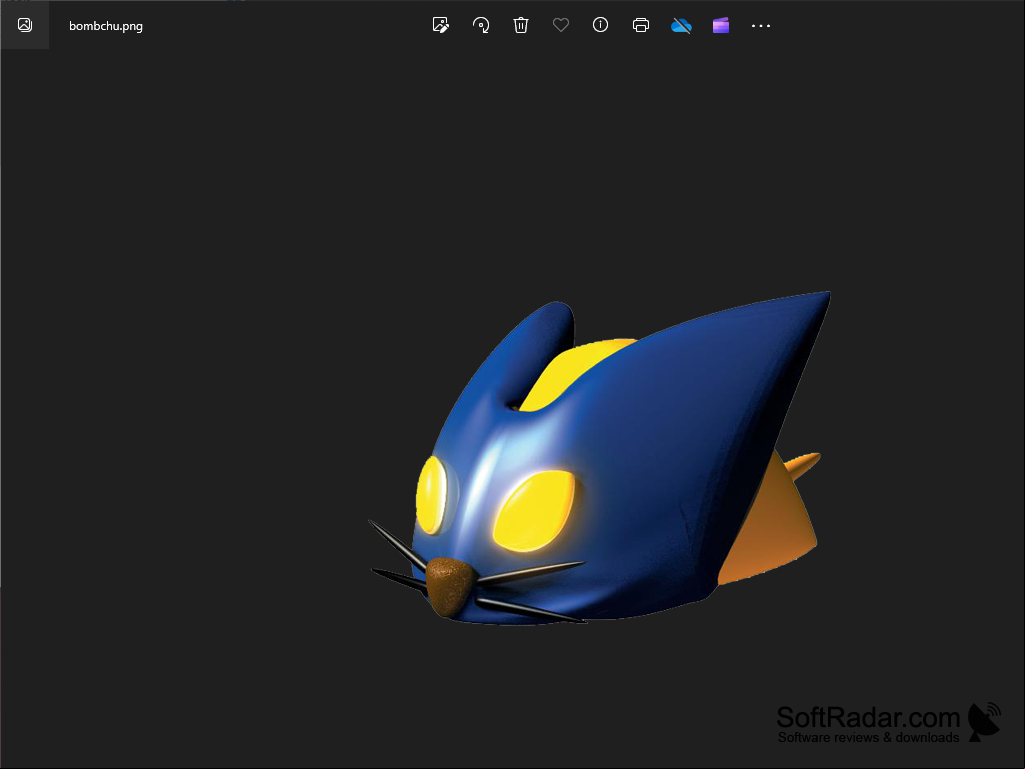1025x769 pixels.
Task: Open the Clipchamp video editor icon
Action: (x=721, y=26)
